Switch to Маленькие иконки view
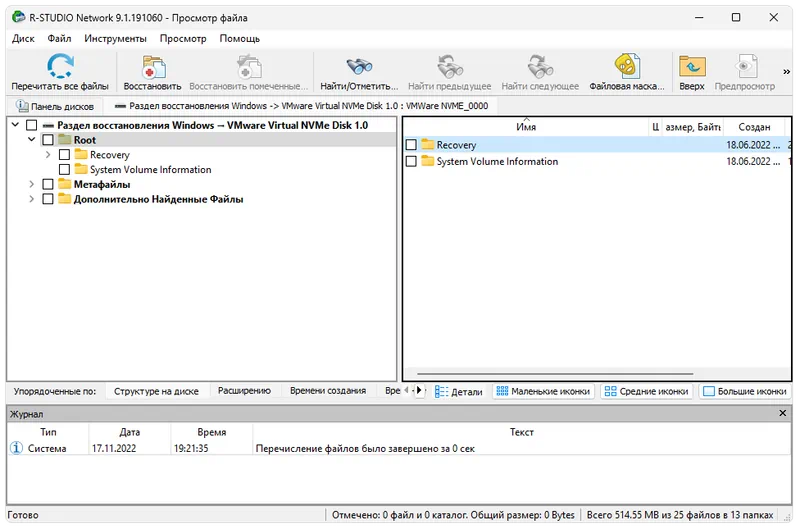This screenshot has height=529, width=800. point(543,391)
